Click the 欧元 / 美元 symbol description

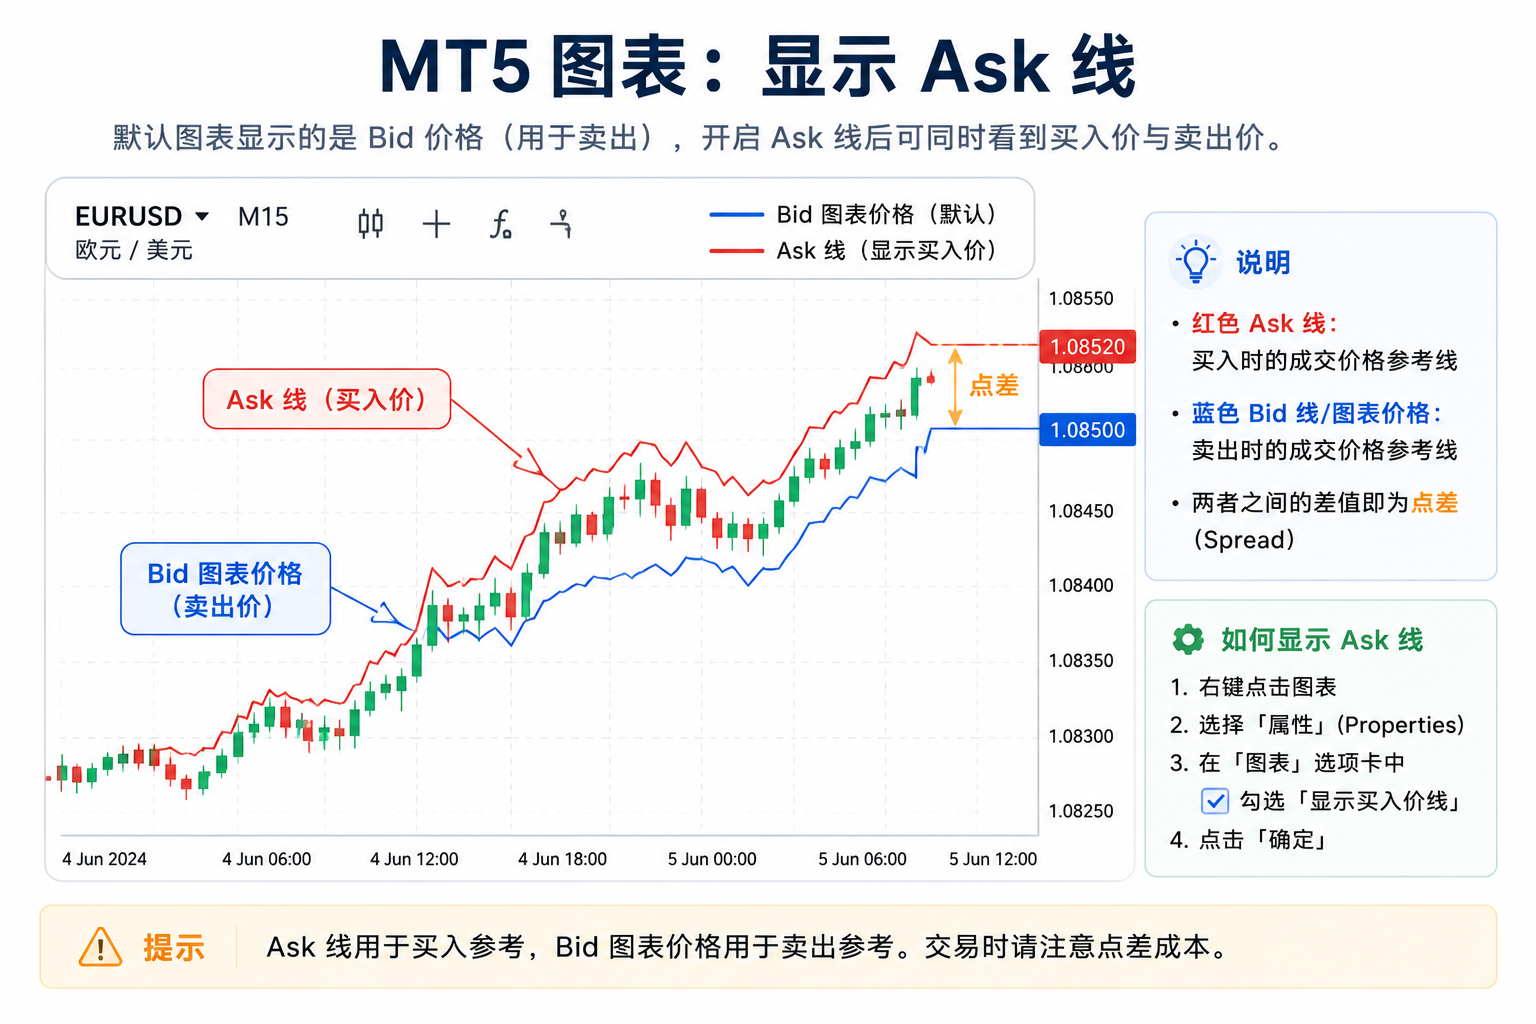(x=134, y=250)
